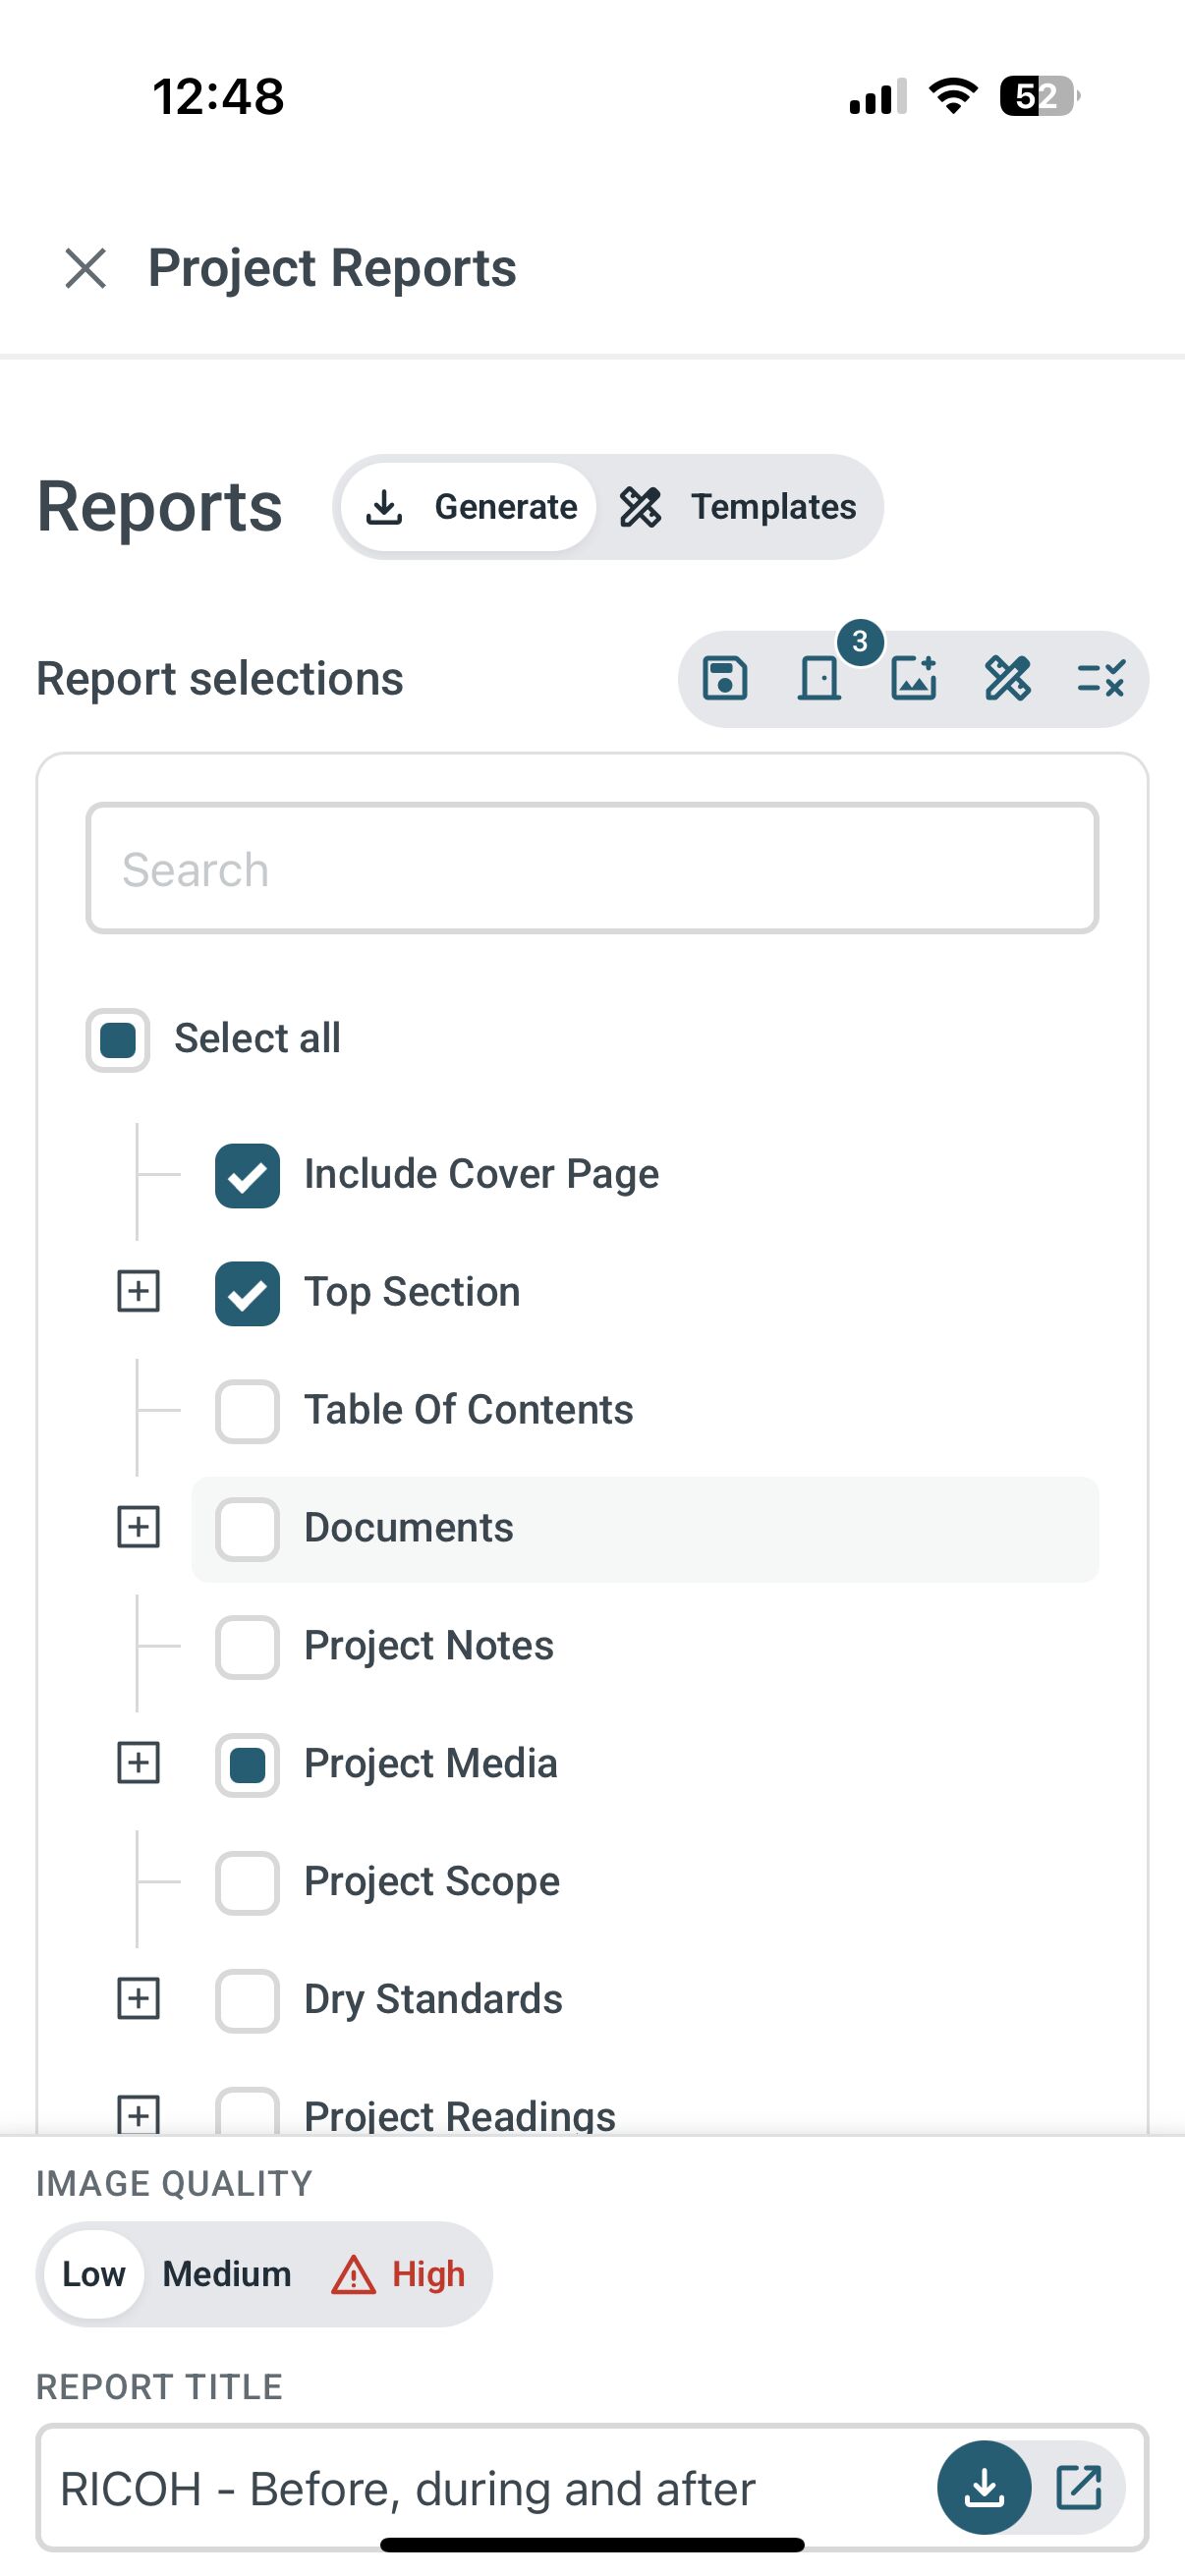Switch to the Templates tab
The image size is (1185, 2576).
click(x=738, y=507)
